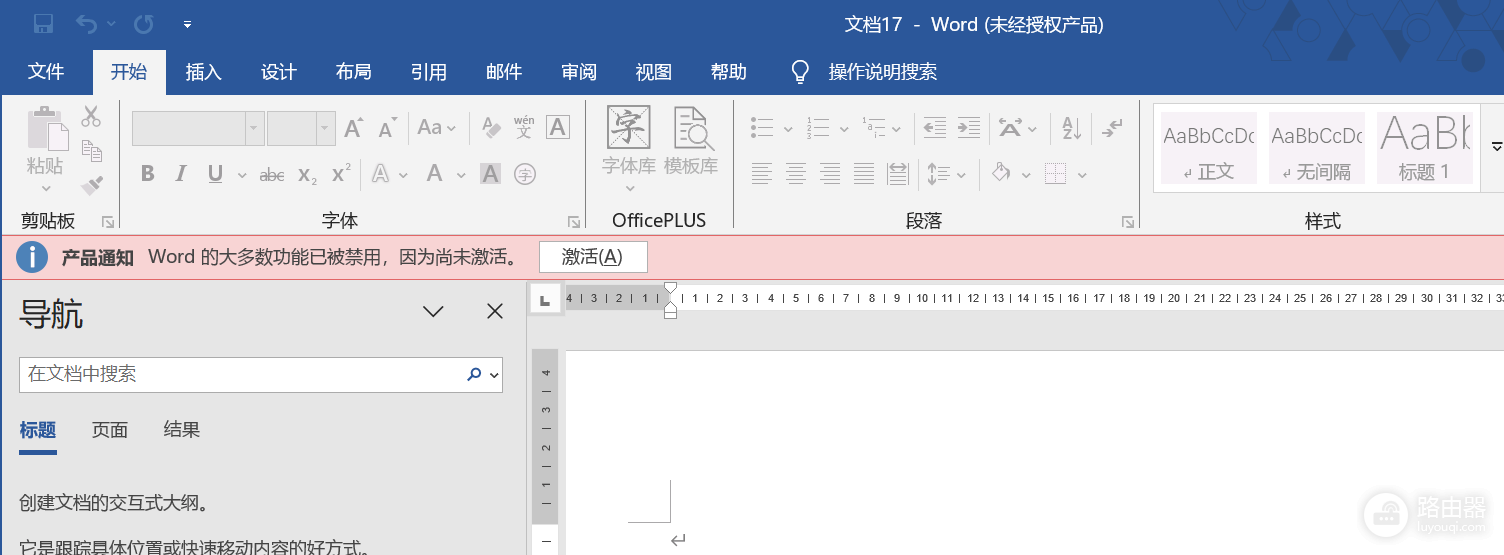Image resolution: width=1504 pixels, height=555 pixels.
Task: Click the text effects outlined A
Action: coord(380,174)
